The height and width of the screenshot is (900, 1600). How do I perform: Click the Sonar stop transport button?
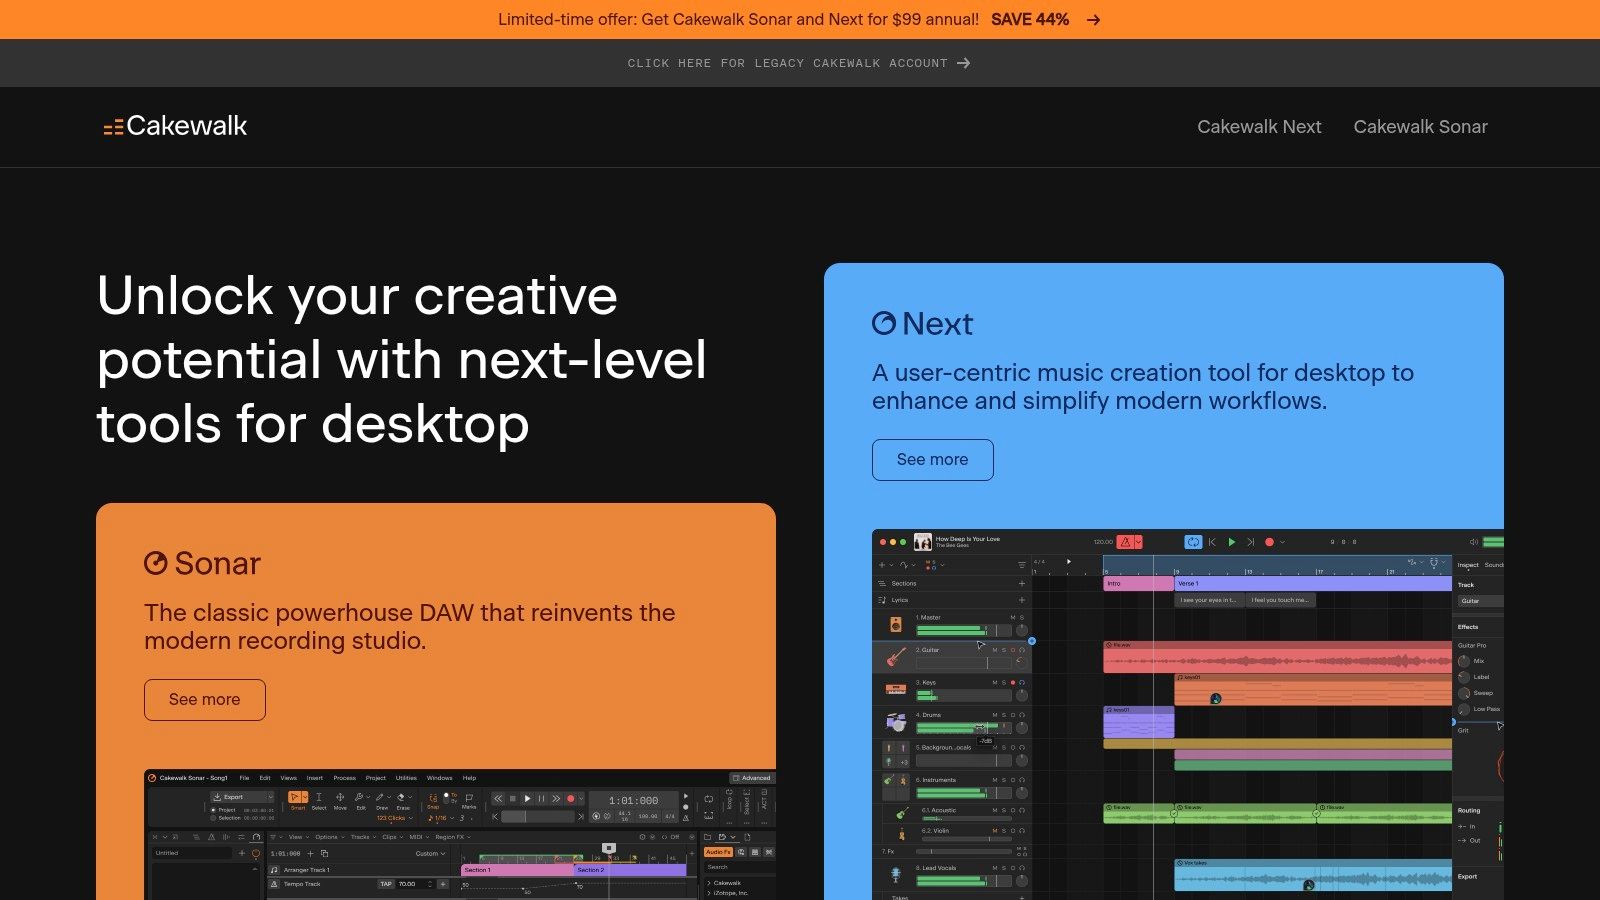pos(513,799)
